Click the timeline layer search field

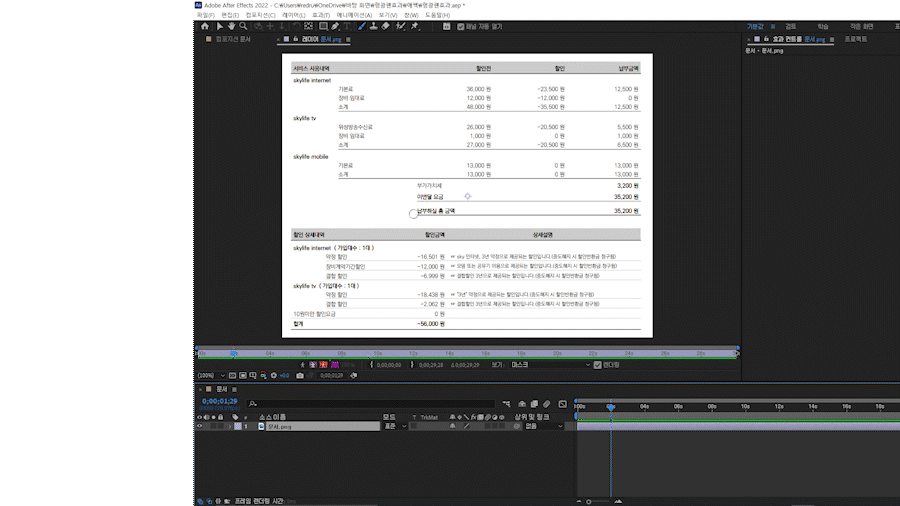click(371, 404)
